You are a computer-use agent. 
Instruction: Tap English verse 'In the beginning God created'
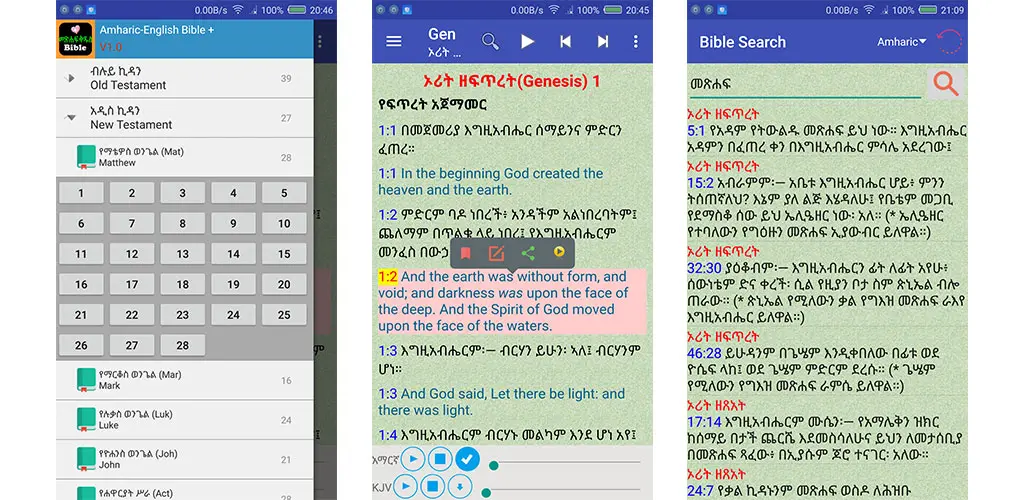coord(491,181)
